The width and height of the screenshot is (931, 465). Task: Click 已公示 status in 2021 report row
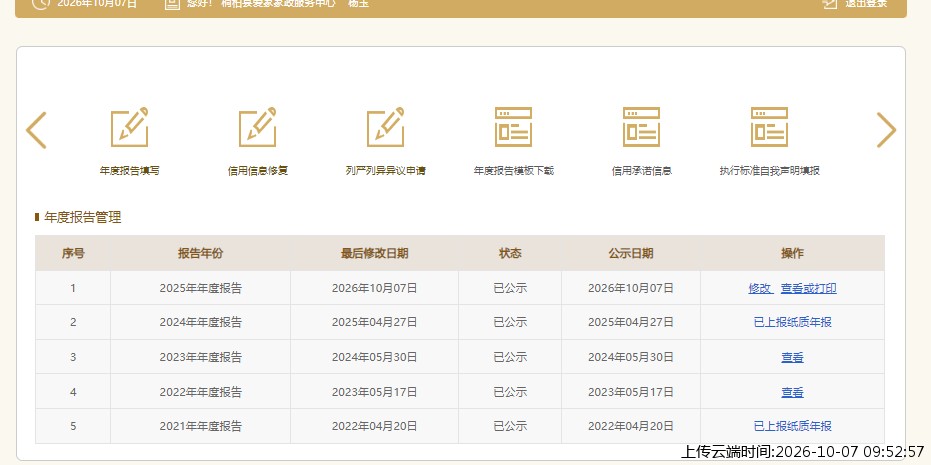pyautogui.click(x=510, y=426)
